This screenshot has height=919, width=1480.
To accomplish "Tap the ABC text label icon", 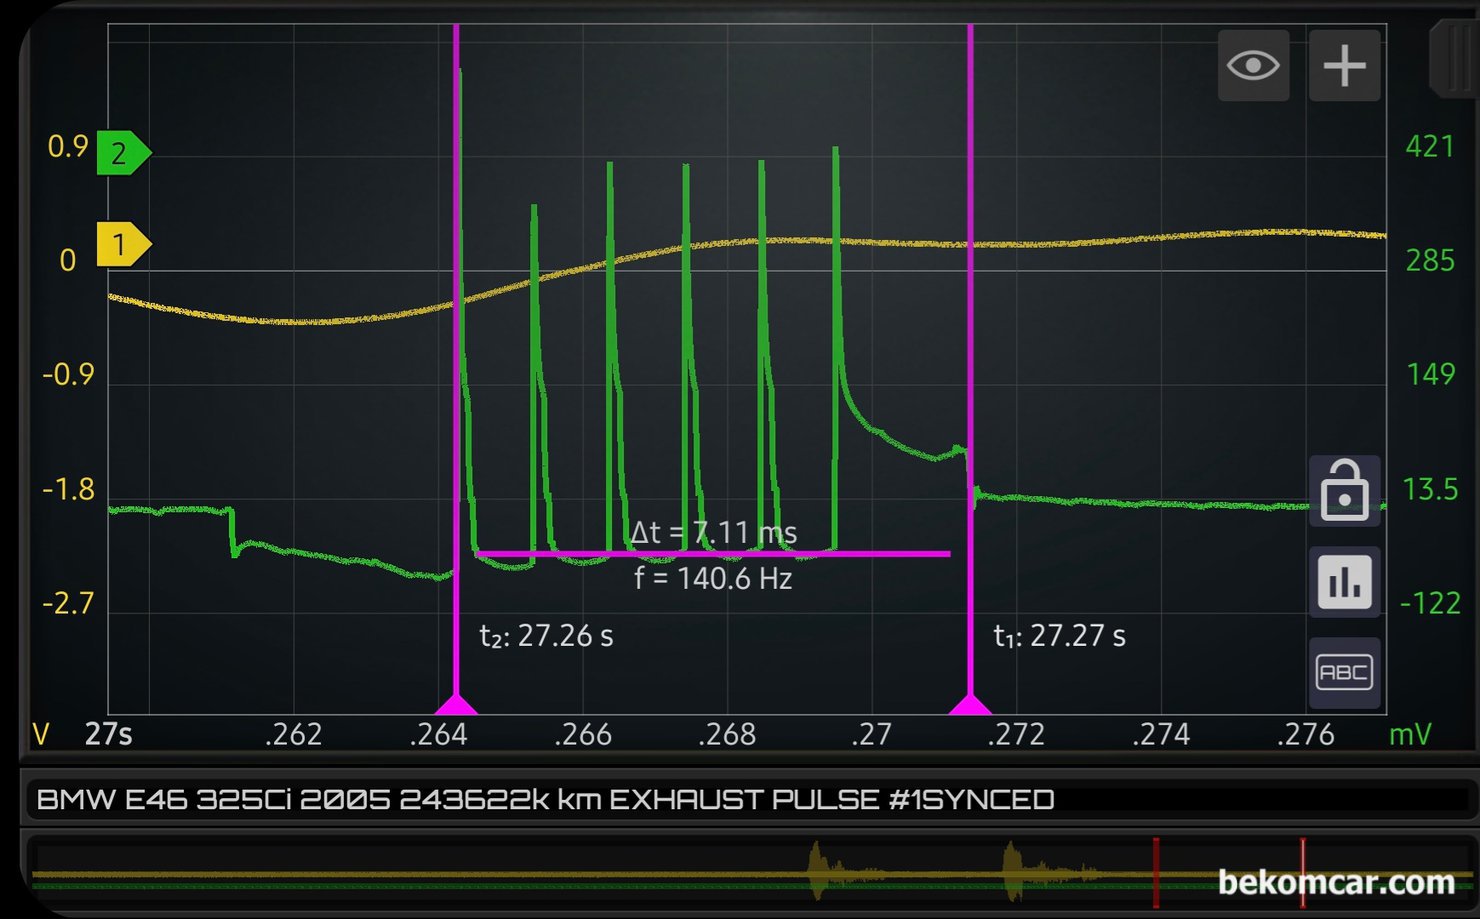I will [1344, 673].
